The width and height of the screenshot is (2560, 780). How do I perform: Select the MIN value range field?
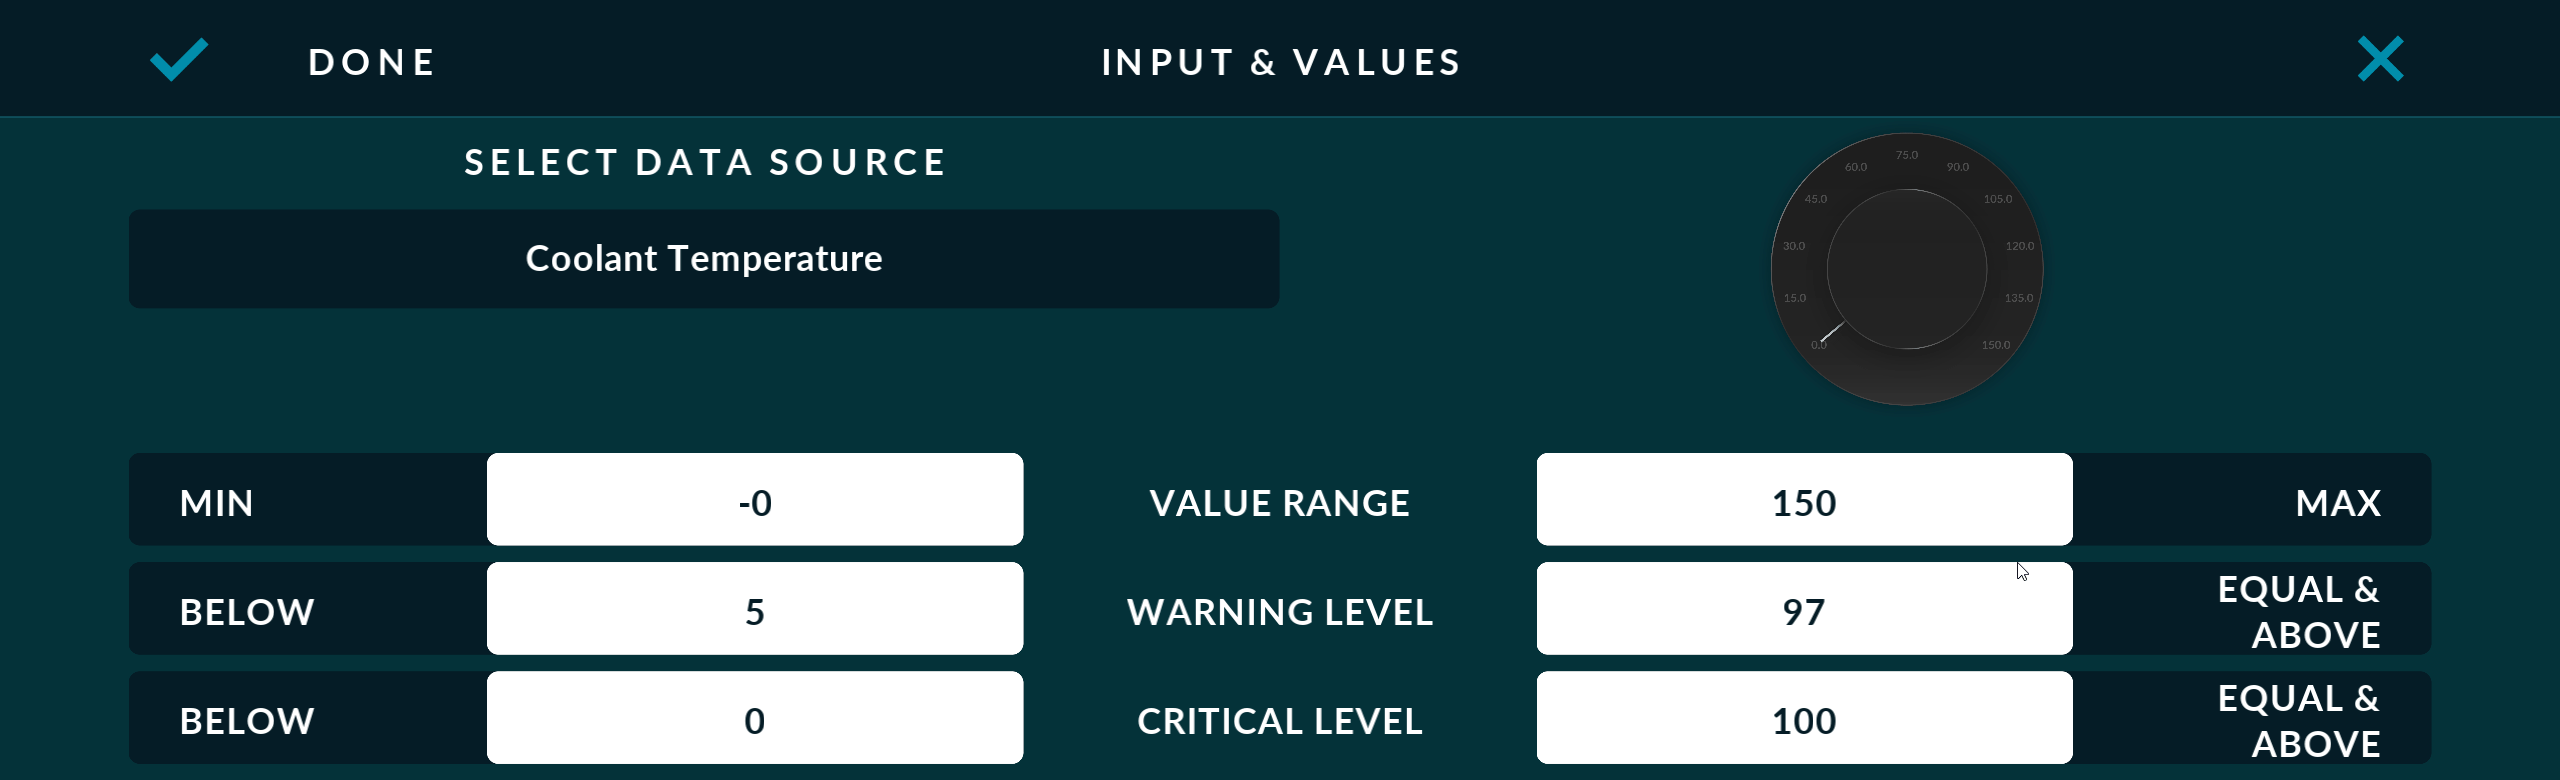[755, 500]
